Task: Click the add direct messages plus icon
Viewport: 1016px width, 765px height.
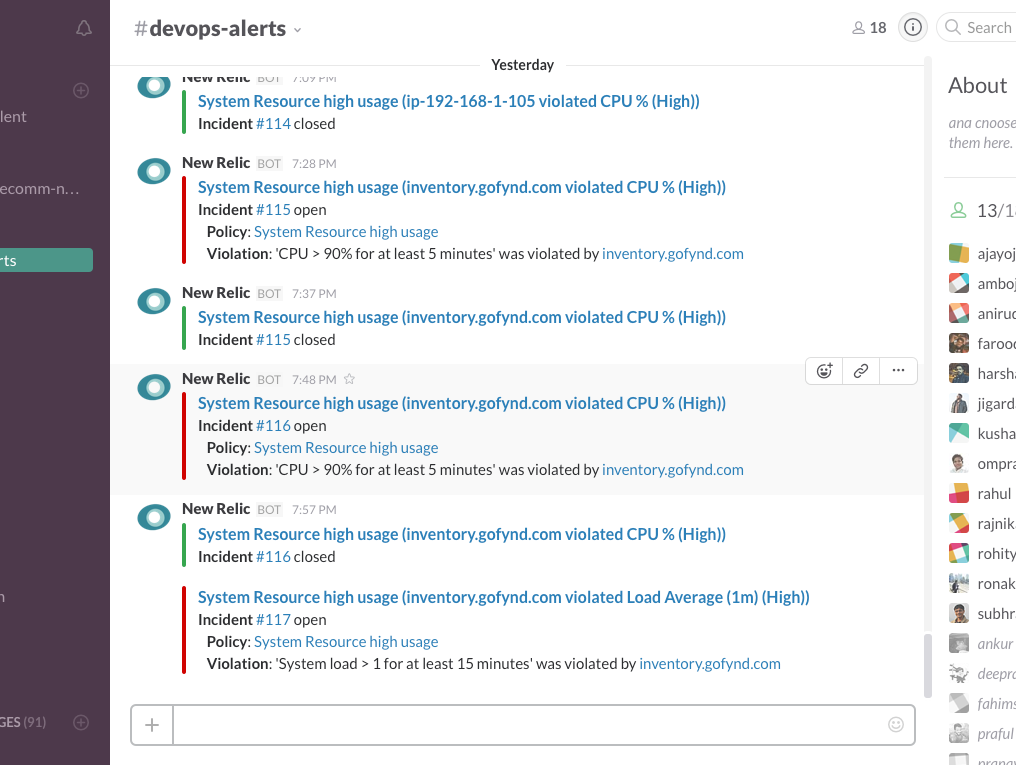Action: (x=82, y=722)
